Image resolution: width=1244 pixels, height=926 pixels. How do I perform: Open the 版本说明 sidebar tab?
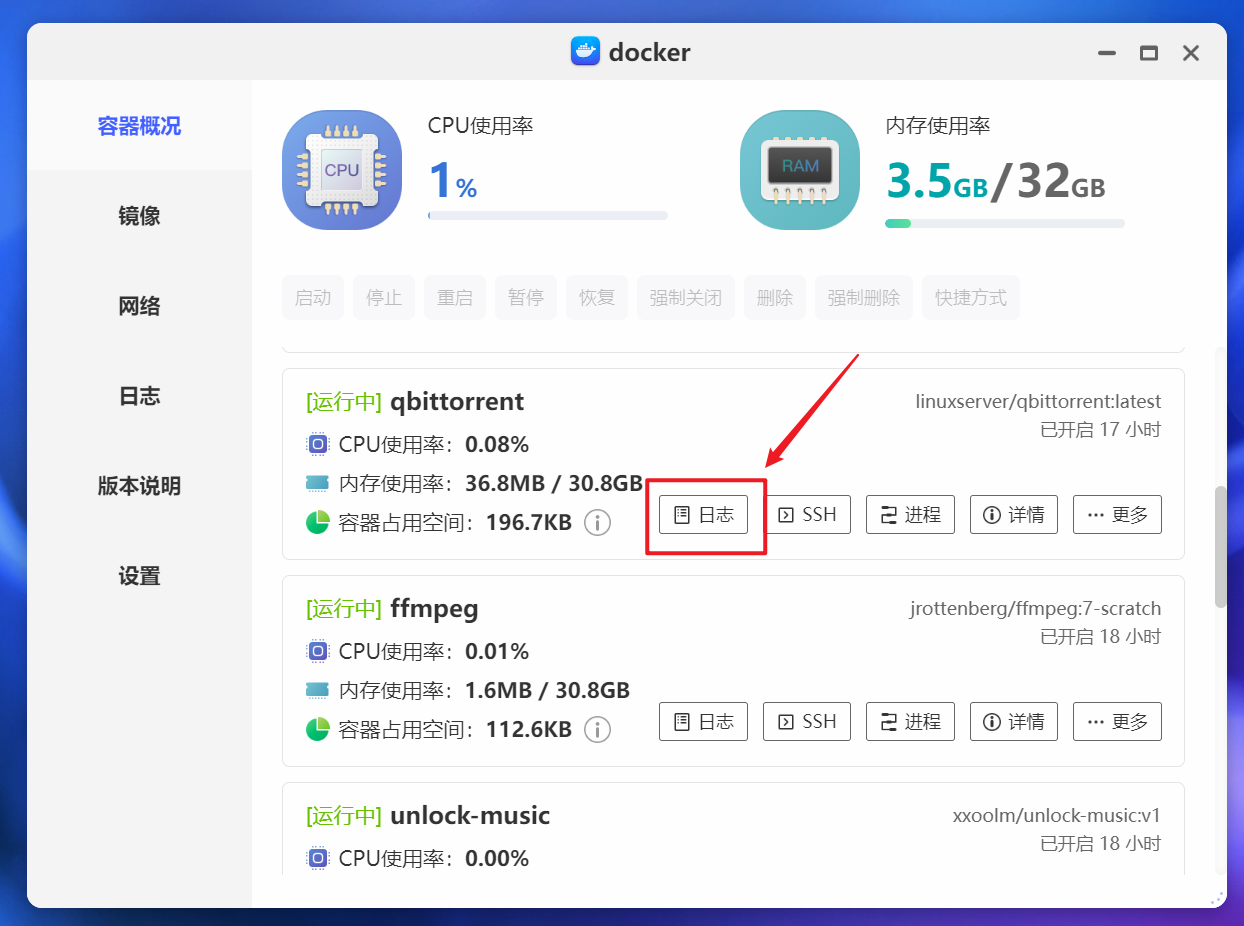click(139, 486)
